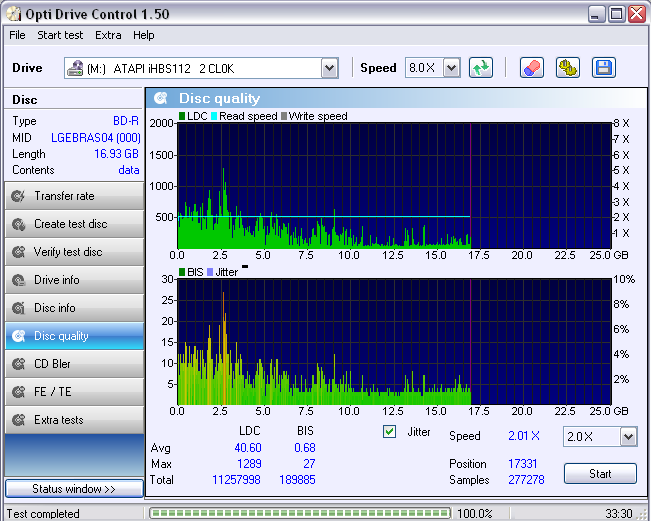Show the Drive info panel
Image resolution: width=651 pixels, height=521 pixels.
tap(74, 280)
